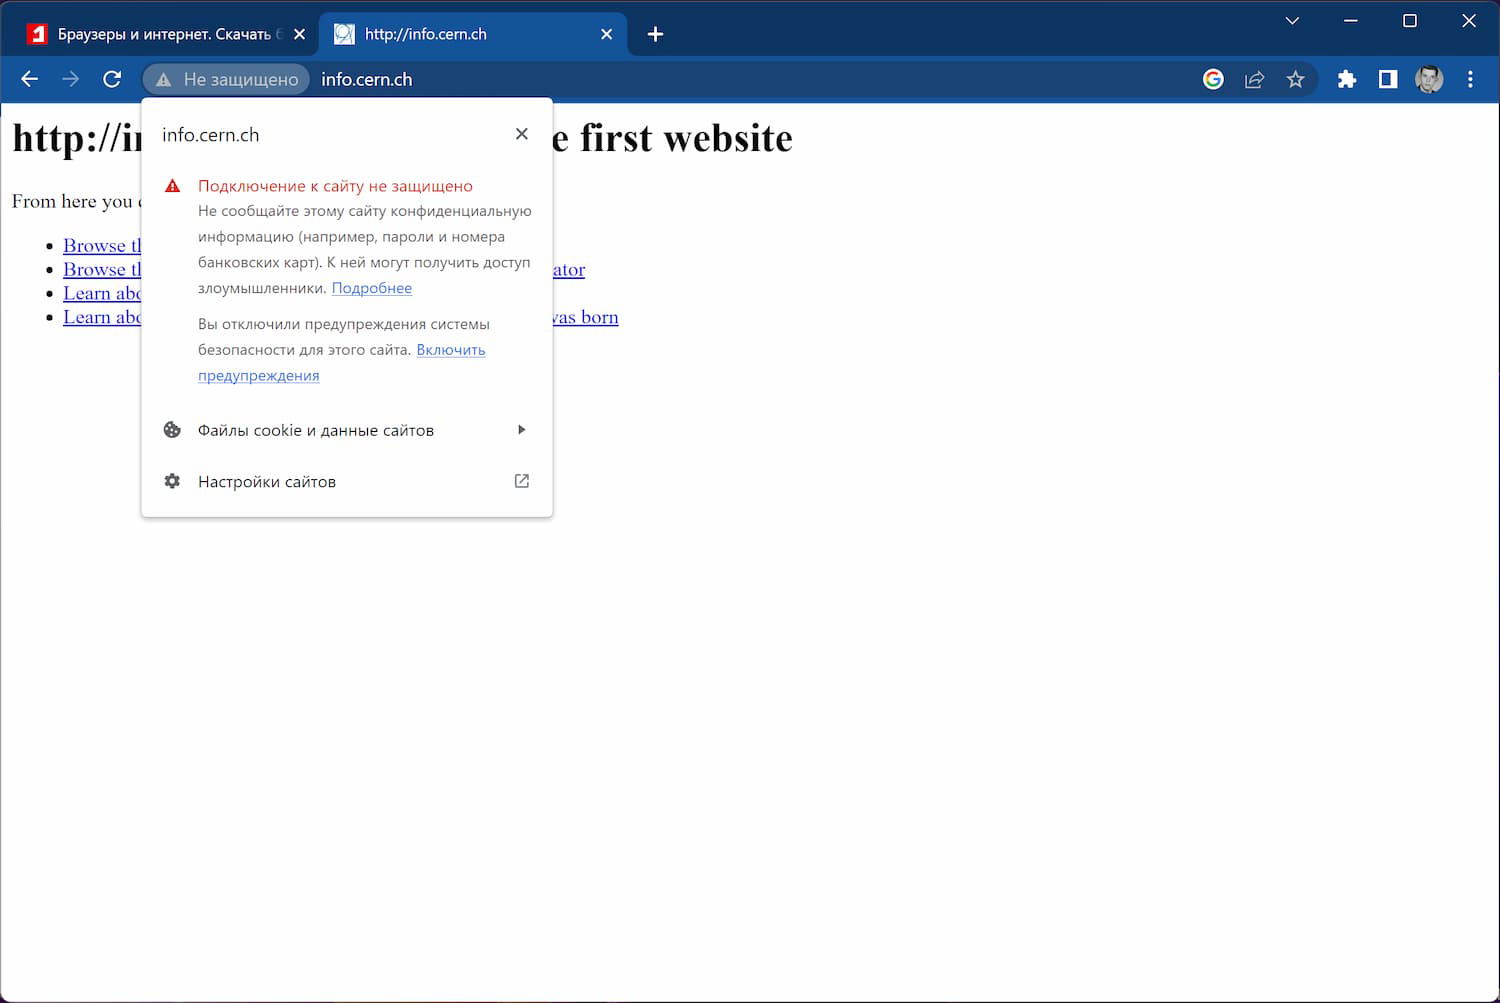Image resolution: width=1500 pixels, height=1003 pixels.
Task: Click the red favicon of first tab
Action: click(37, 34)
